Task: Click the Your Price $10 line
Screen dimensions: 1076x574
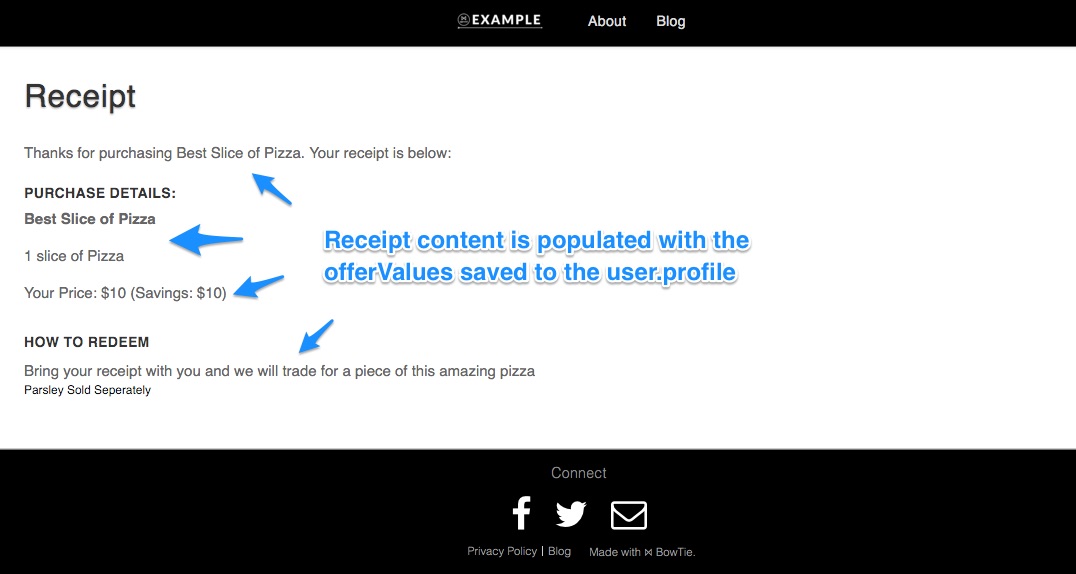Action: point(125,293)
